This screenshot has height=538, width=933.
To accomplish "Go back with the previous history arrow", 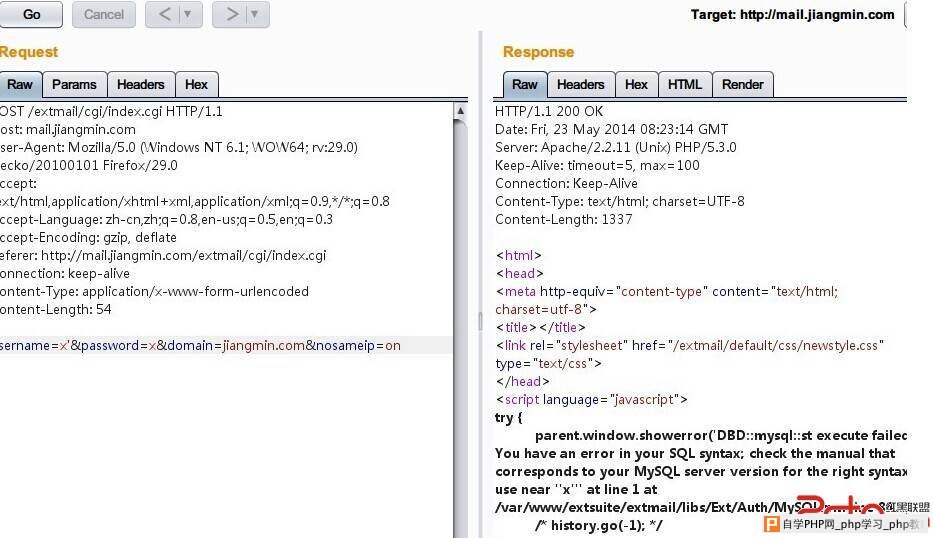I will (165, 14).
